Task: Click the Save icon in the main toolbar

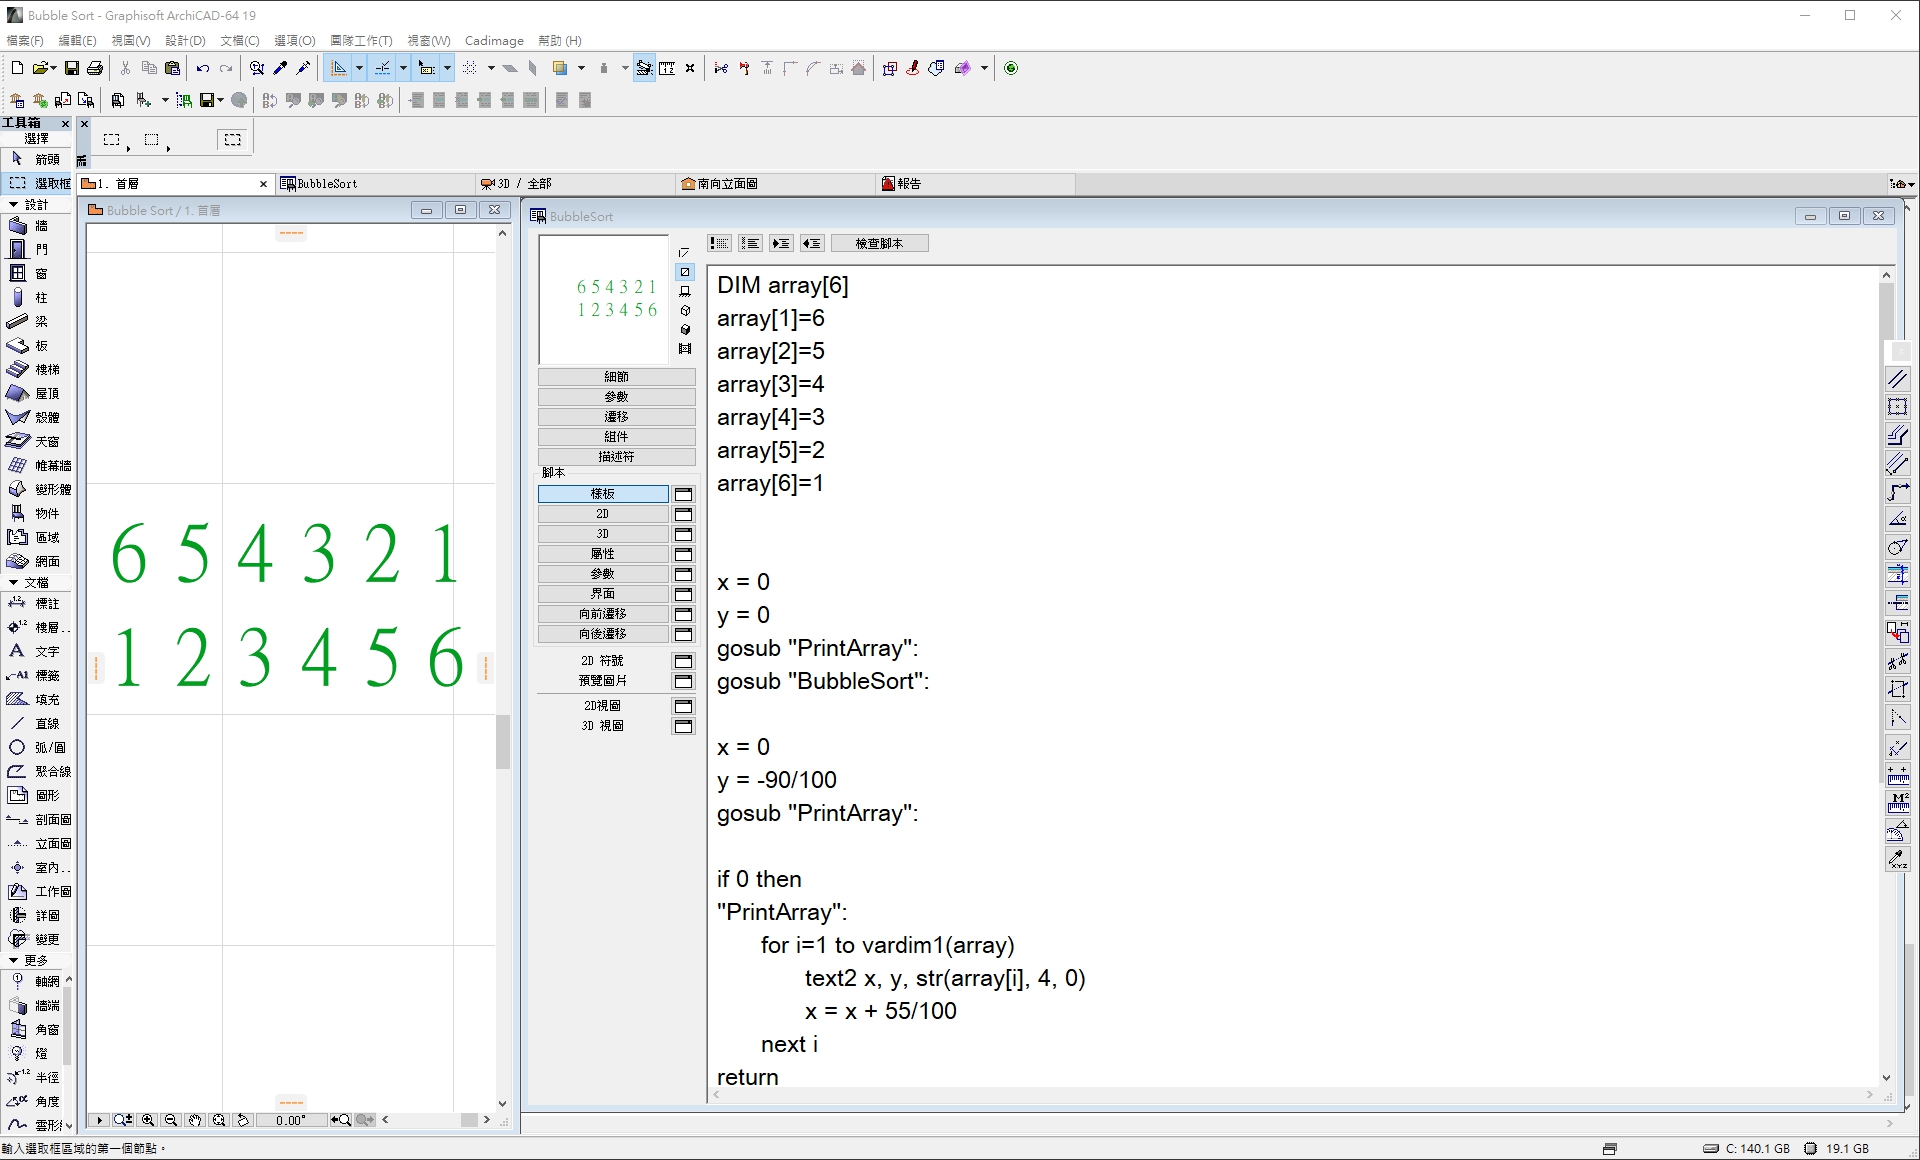Action: coord(72,68)
